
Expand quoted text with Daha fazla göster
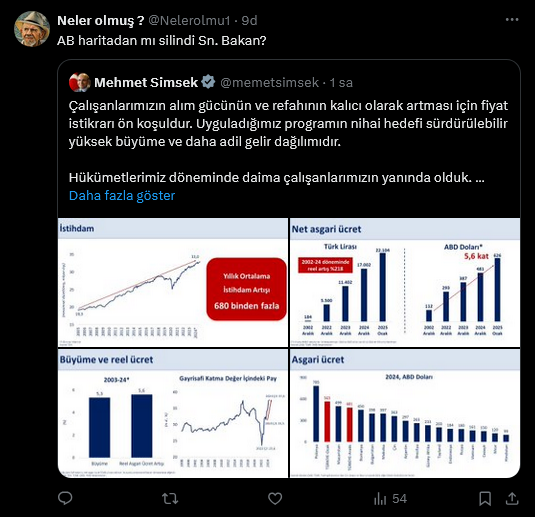(x=122, y=196)
